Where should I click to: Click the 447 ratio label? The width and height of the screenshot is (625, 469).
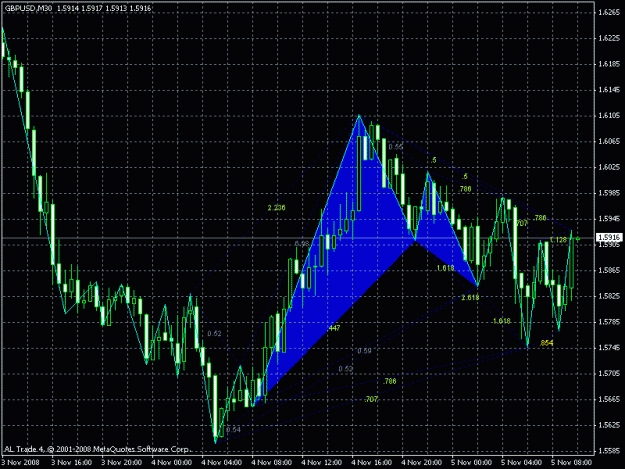click(x=334, y=328)
